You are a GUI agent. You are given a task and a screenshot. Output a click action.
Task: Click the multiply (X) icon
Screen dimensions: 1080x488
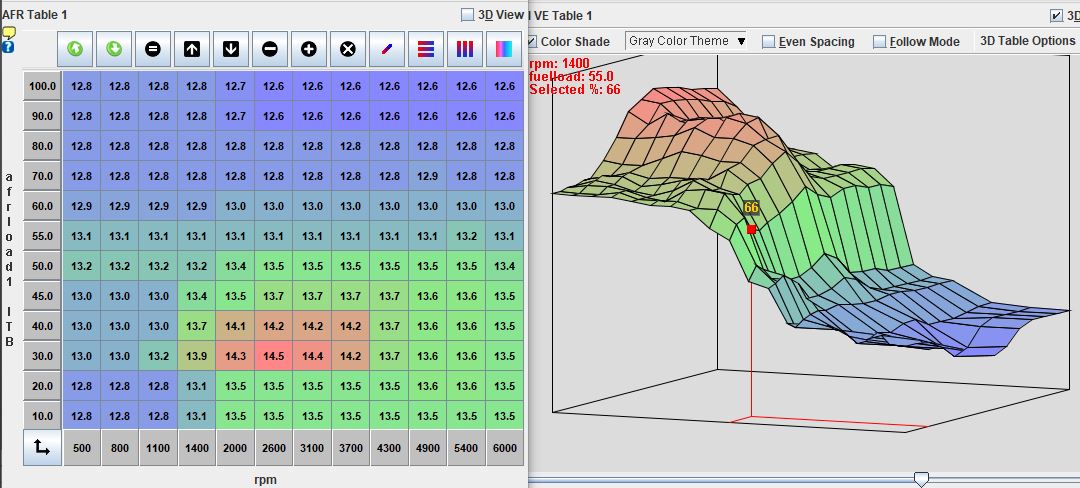pos(348,49)
